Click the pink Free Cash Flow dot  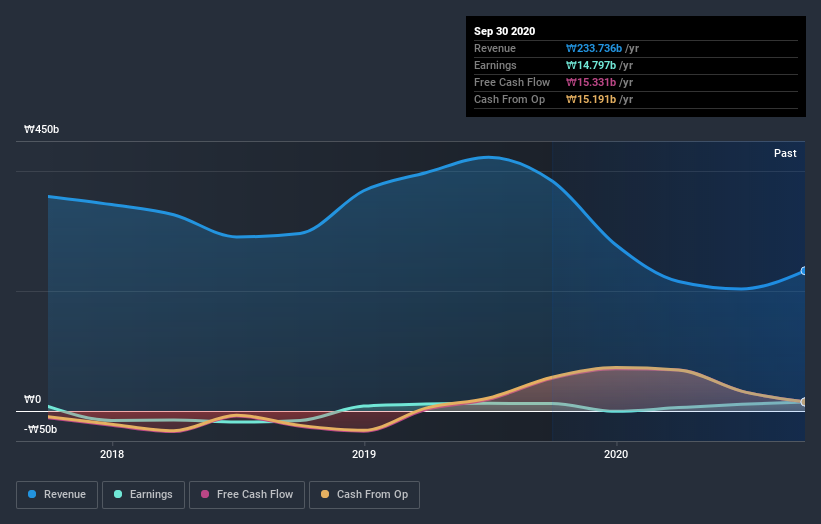205,494
